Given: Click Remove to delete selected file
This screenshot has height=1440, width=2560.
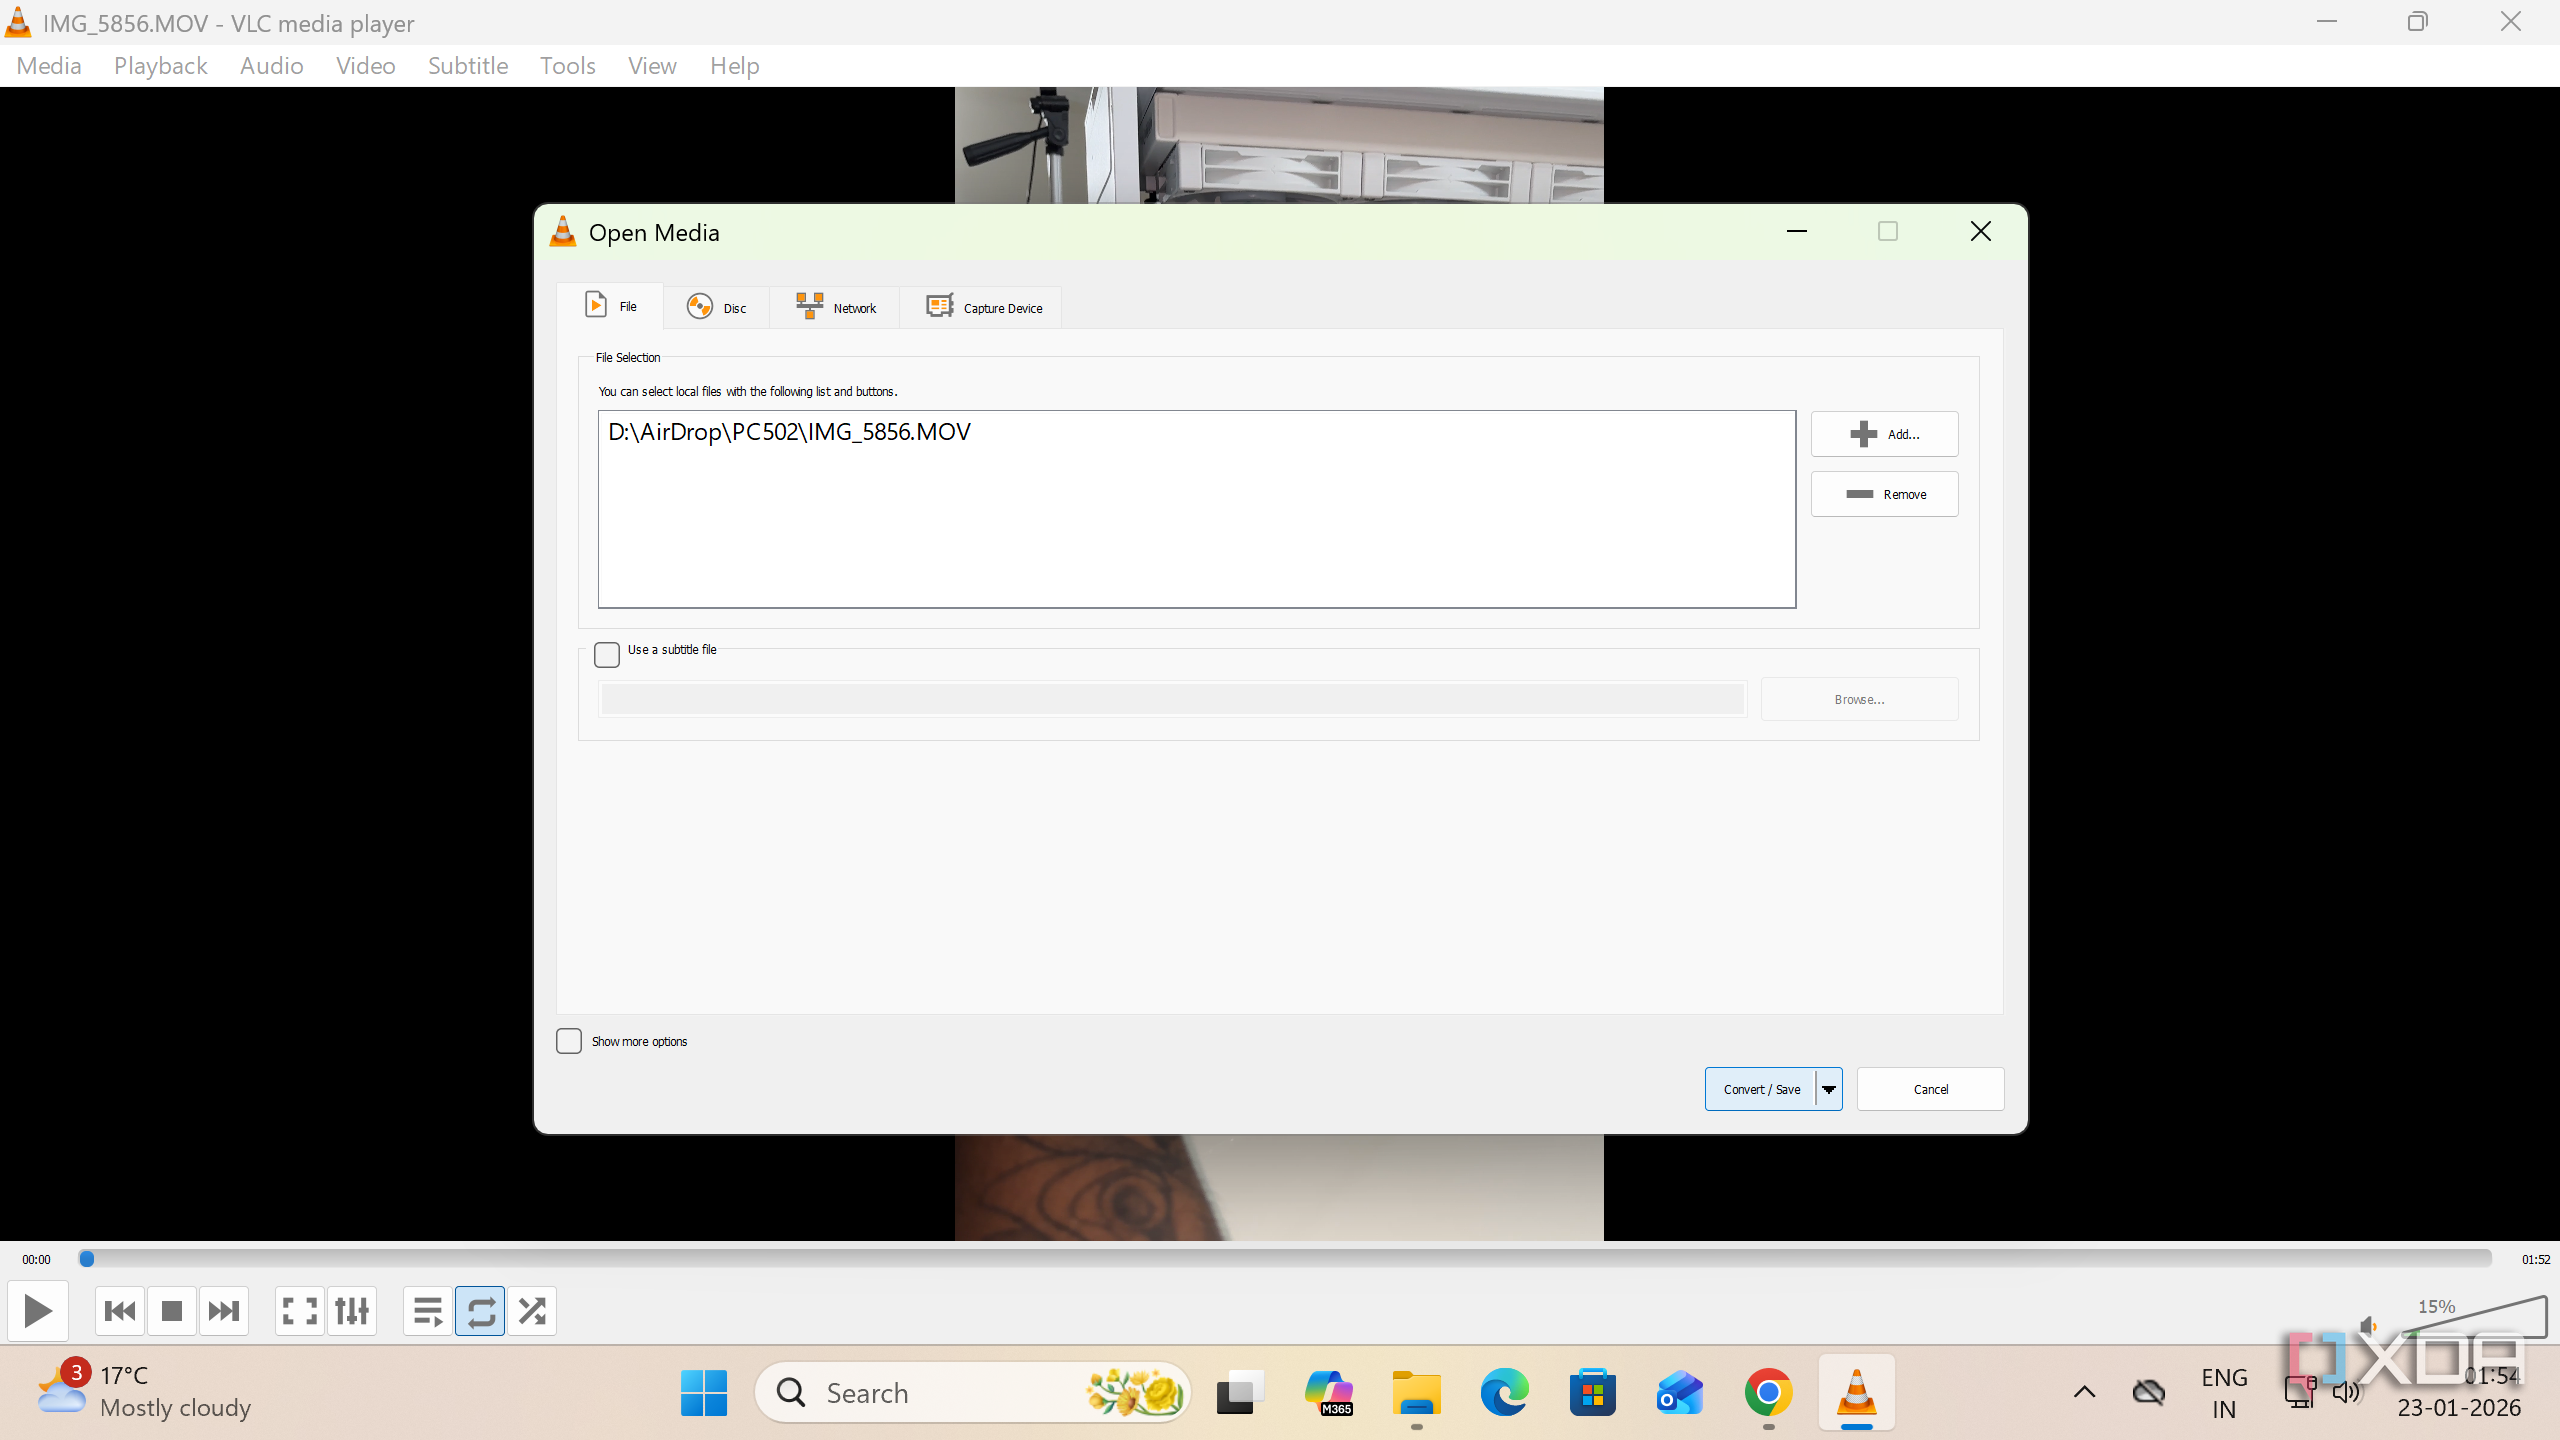Looking at the screenshot, I should (1884, 494).
